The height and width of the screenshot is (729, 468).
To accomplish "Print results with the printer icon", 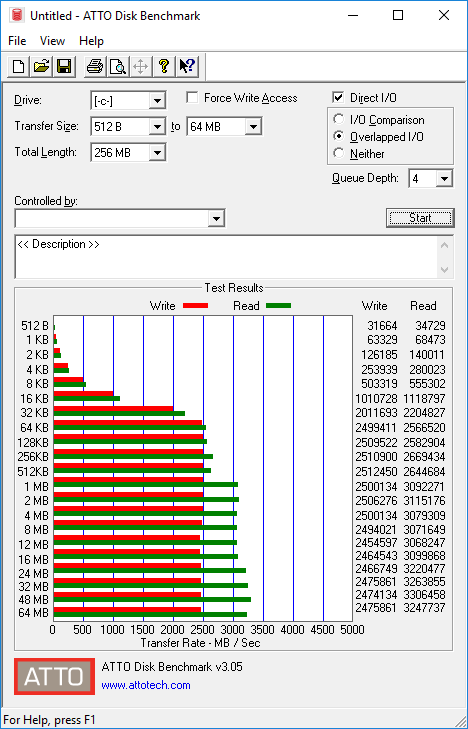I will tap(95, 66).
